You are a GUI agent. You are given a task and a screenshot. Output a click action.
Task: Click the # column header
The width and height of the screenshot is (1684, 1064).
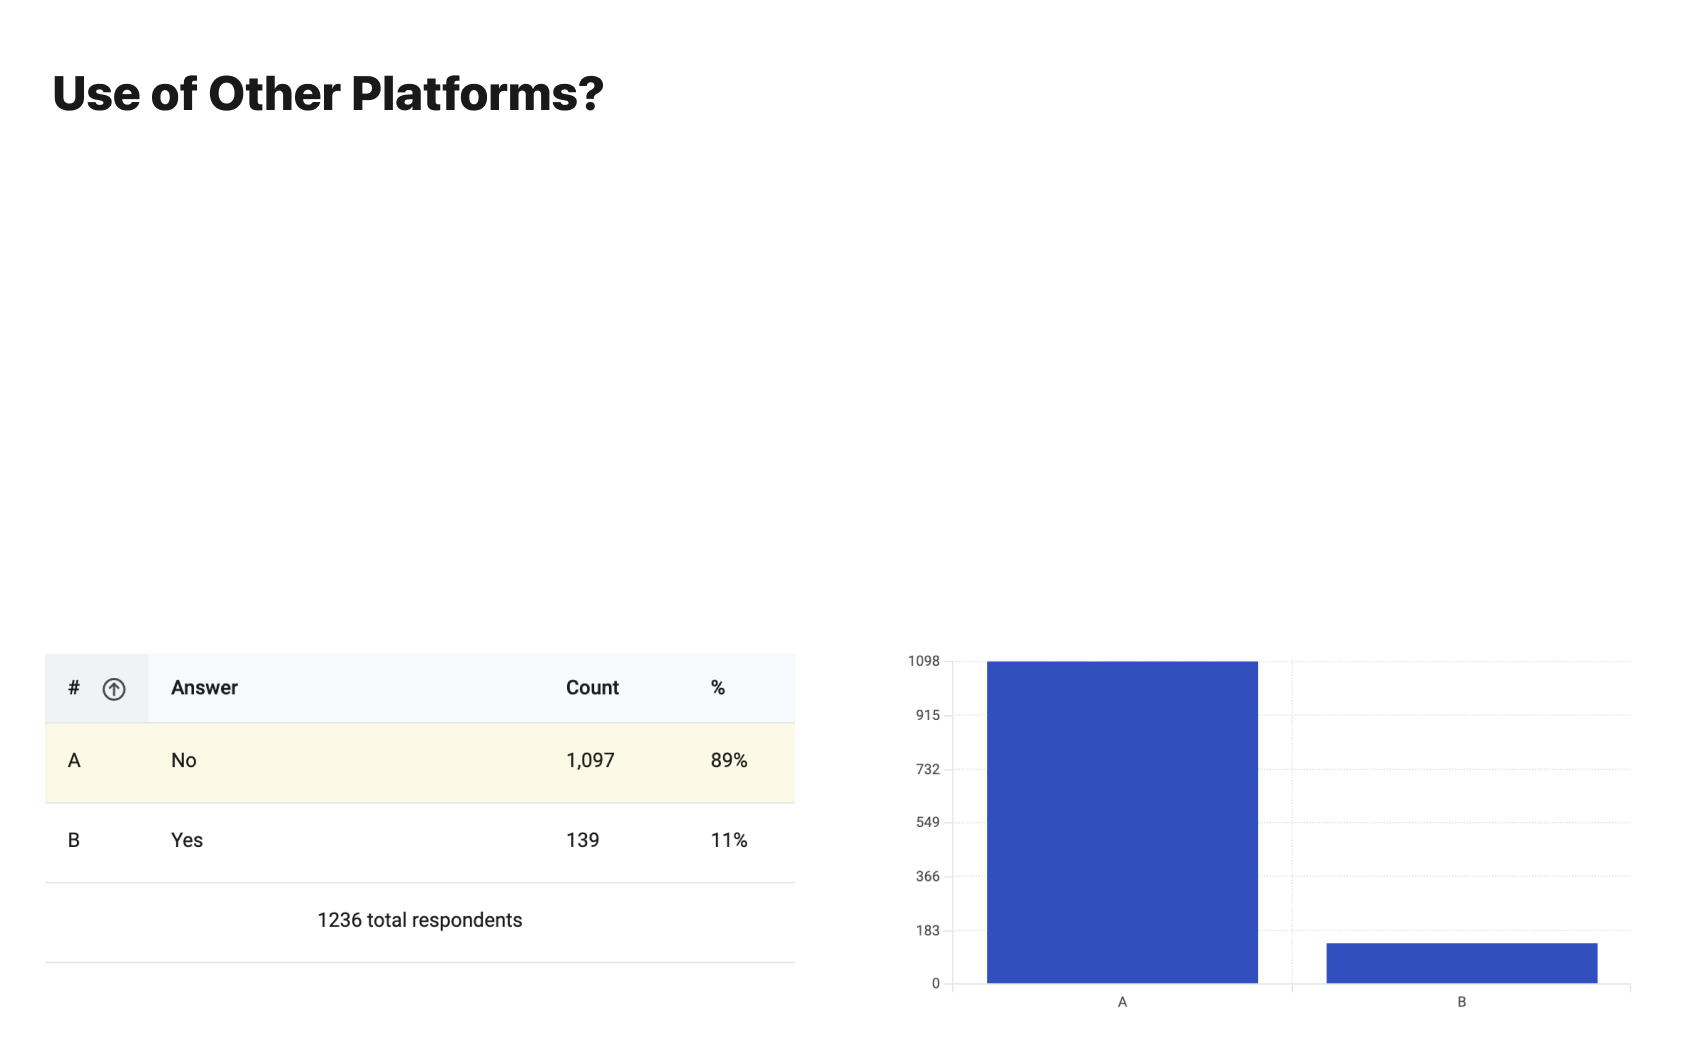tap(74, 688)
